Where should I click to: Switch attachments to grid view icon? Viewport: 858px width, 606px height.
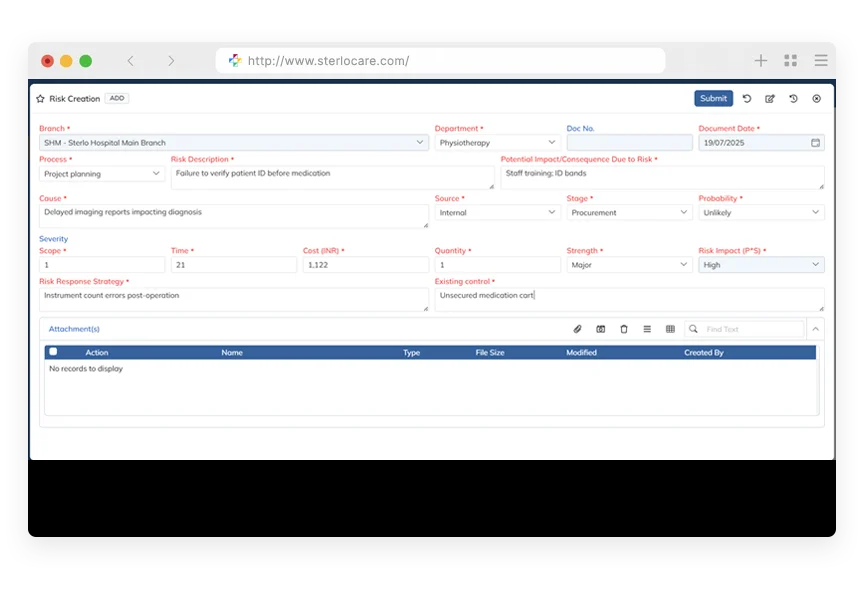coord(670,329)
